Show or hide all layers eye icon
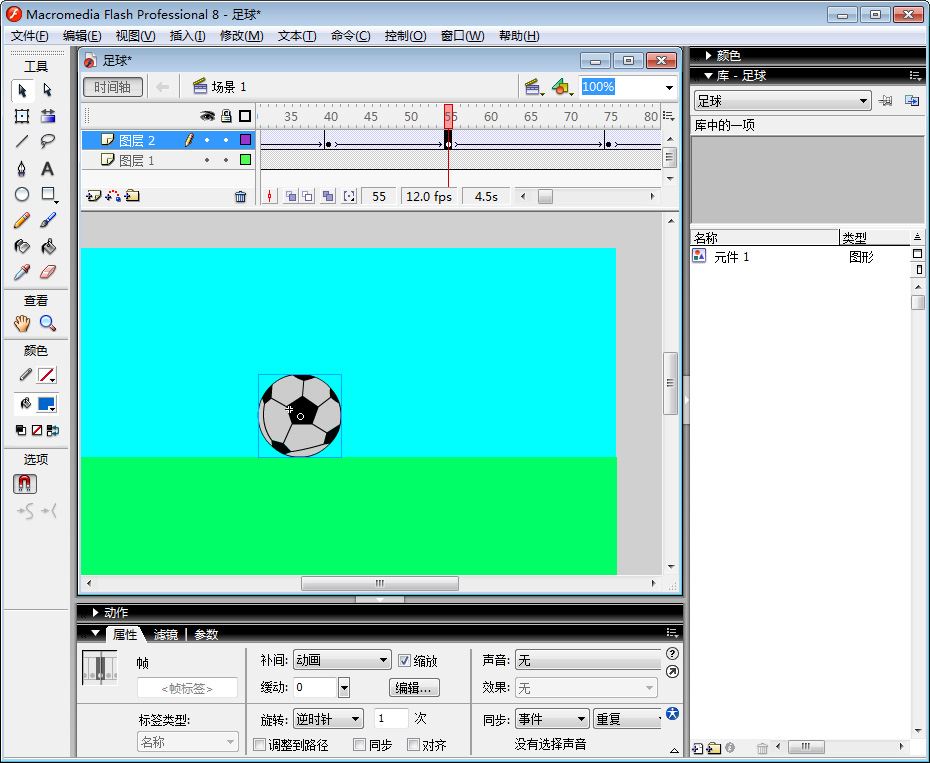 (207, 116)
